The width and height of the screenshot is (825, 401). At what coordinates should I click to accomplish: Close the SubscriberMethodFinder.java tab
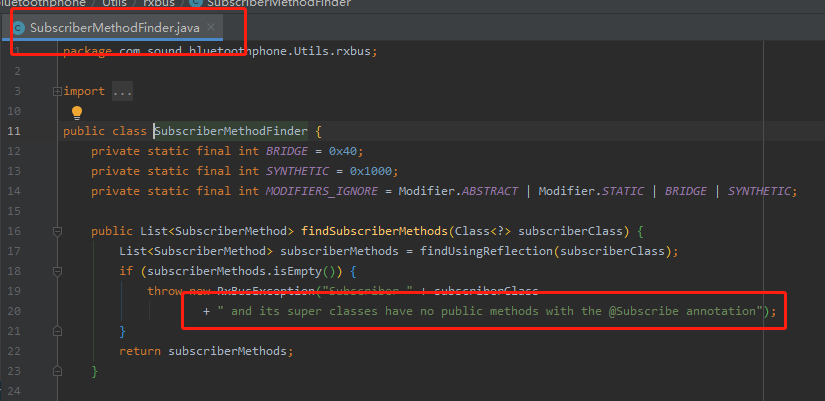tap(210, 27)
